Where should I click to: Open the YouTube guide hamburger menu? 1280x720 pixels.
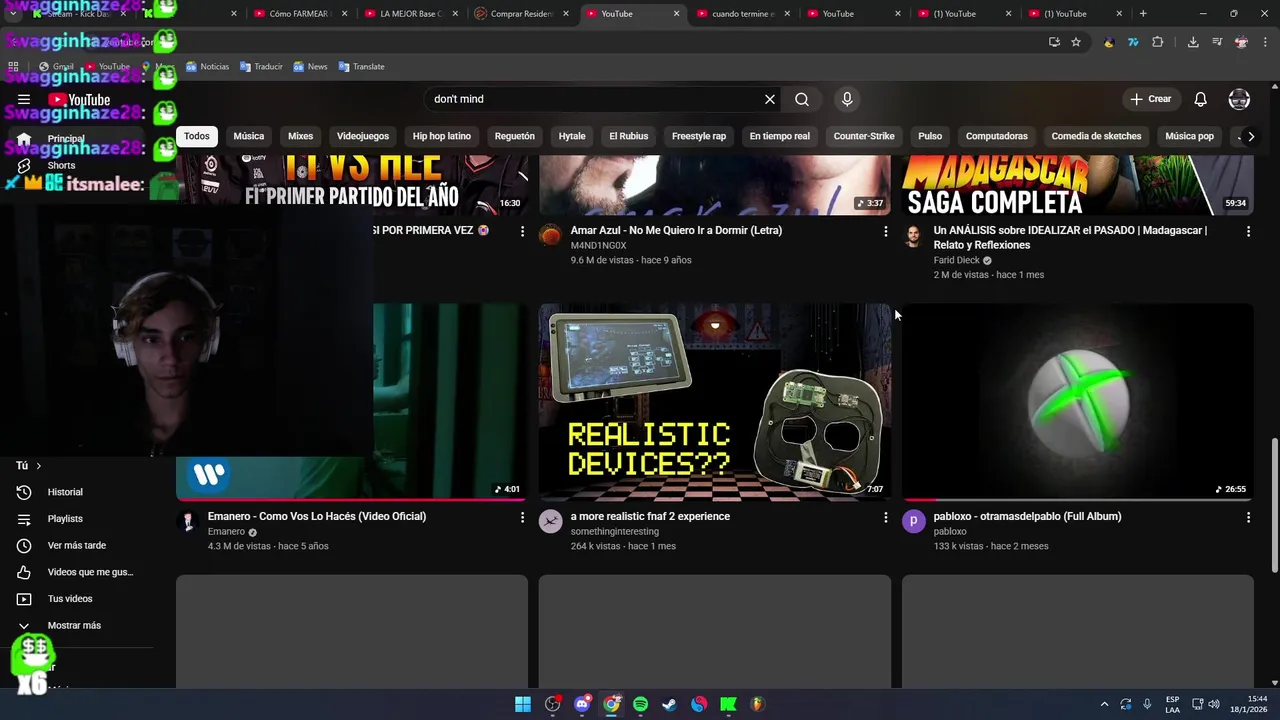(24, 99)
